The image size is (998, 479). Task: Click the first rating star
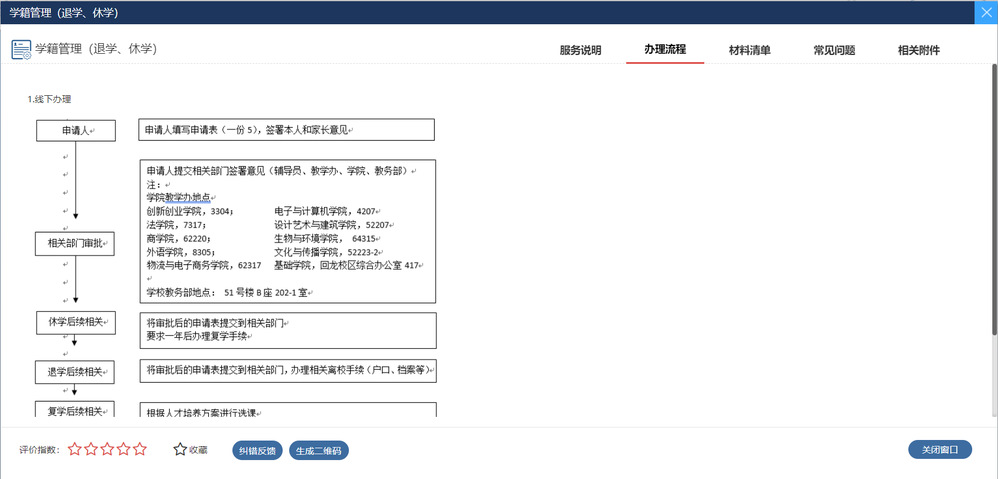[75, 450]
